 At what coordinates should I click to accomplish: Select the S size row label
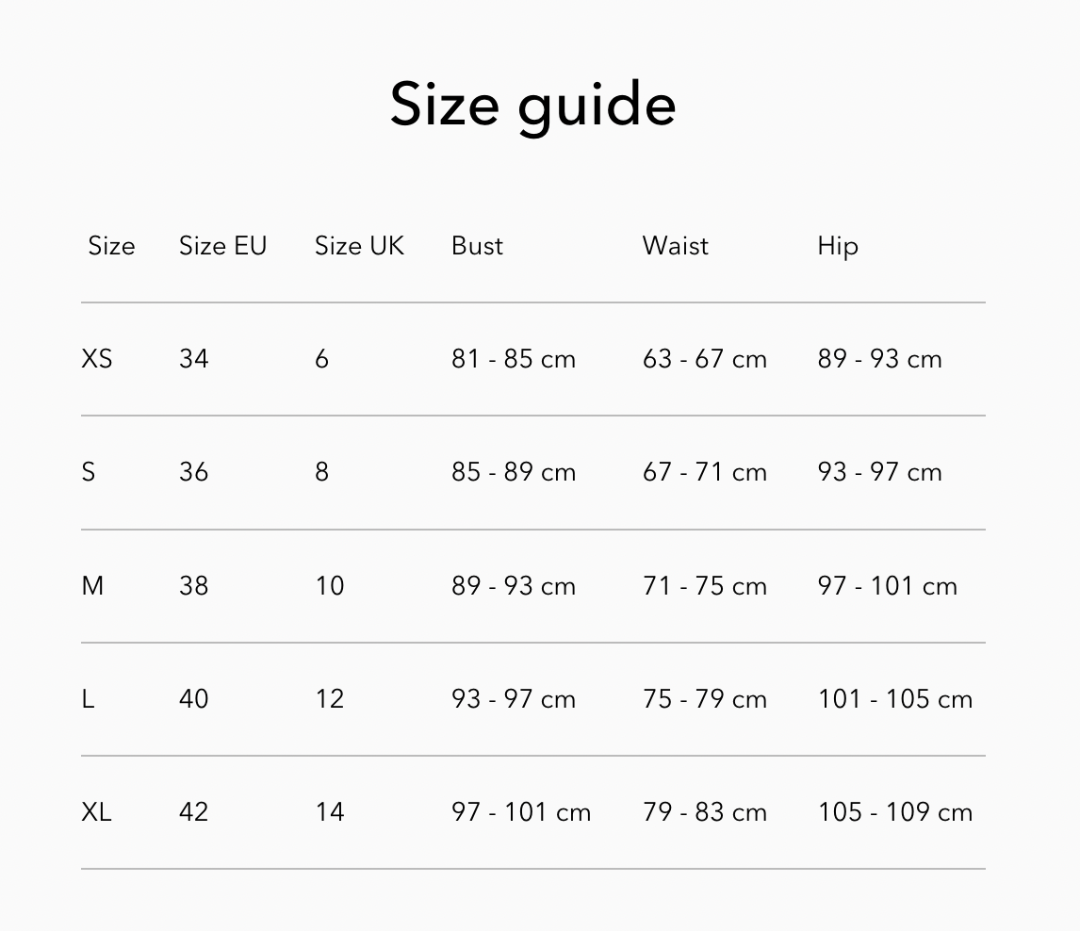tap(88, 472)
